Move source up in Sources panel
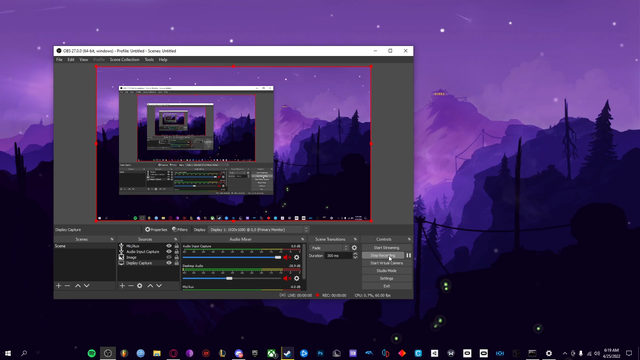Screen dimensions: 640x360 pos(150,286)
